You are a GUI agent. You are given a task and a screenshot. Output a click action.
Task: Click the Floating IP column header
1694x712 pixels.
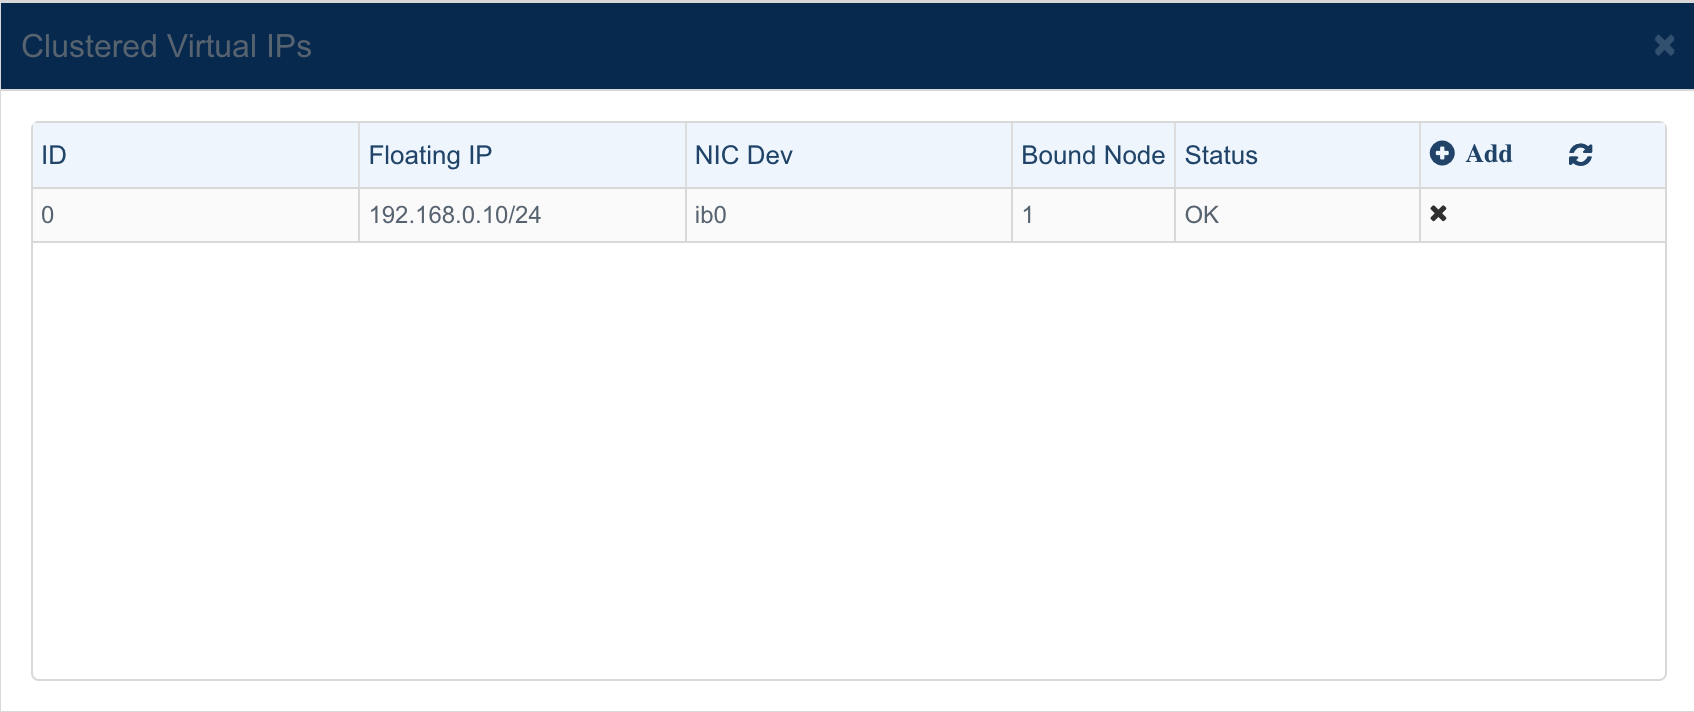(430, 155)
